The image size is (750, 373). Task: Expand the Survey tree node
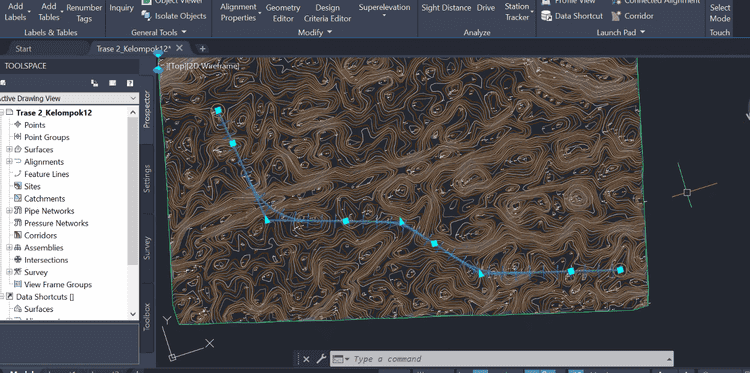point(9,272)
